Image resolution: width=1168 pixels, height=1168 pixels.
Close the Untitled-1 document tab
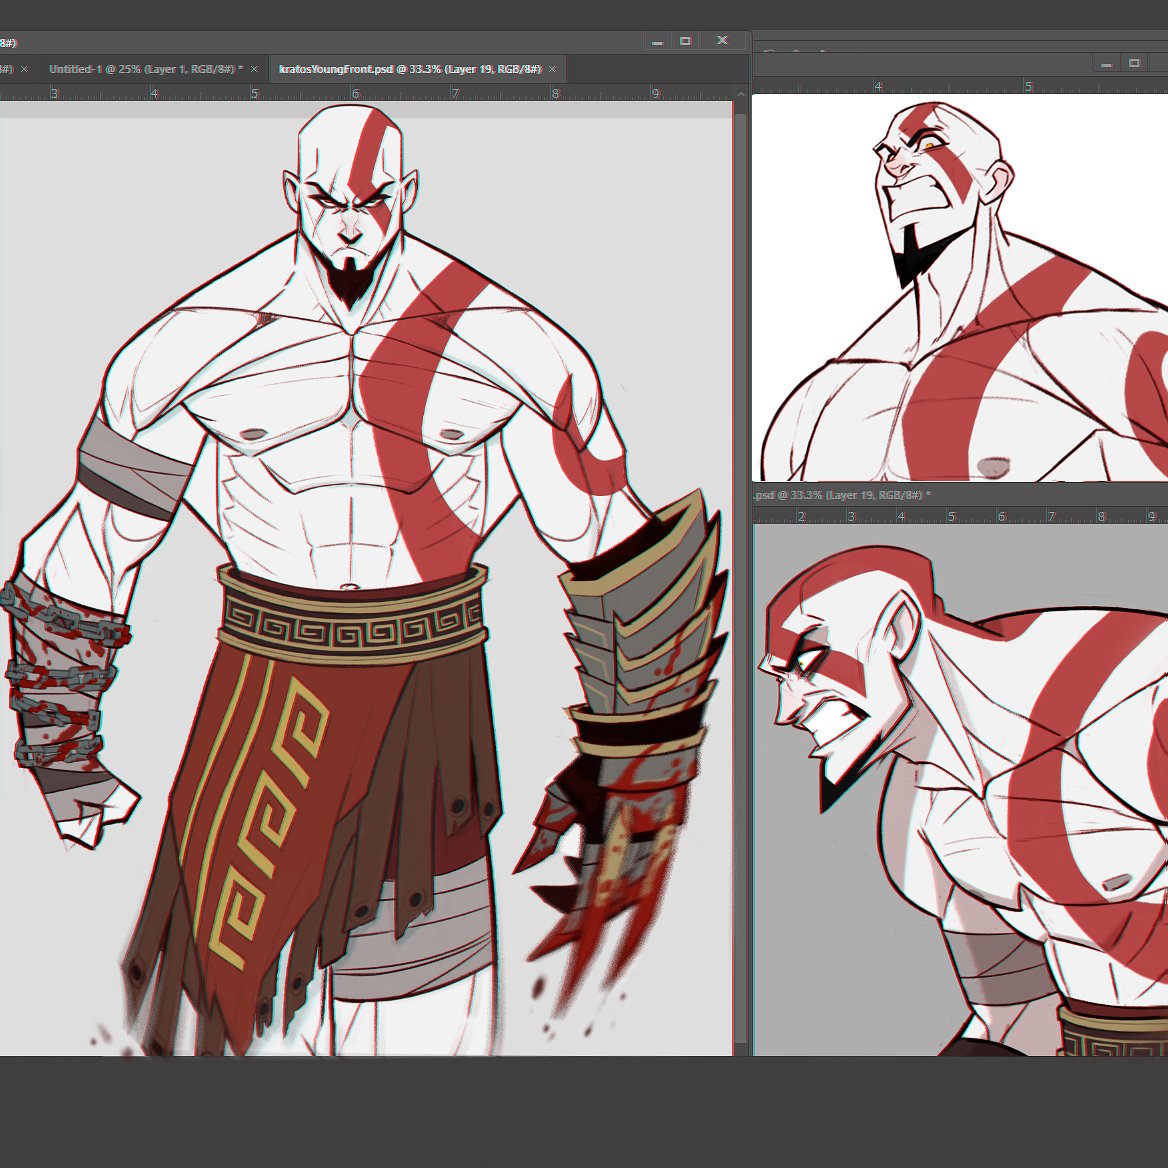254,69
